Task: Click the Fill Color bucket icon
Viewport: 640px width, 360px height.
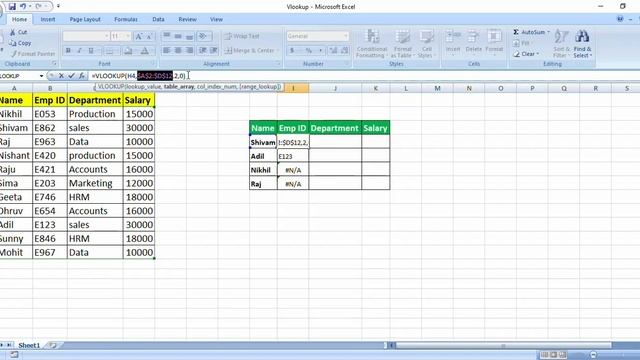Action: click(x=128, y=51)
